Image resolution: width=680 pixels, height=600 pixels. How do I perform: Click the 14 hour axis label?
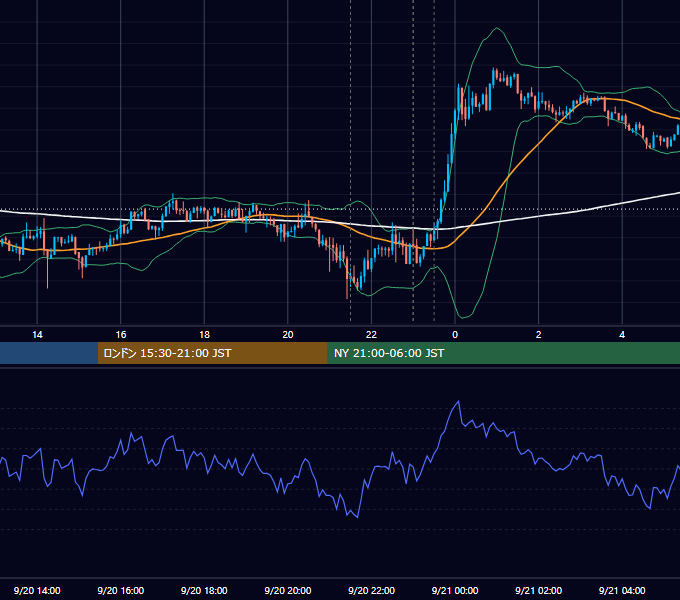[37, 335]
